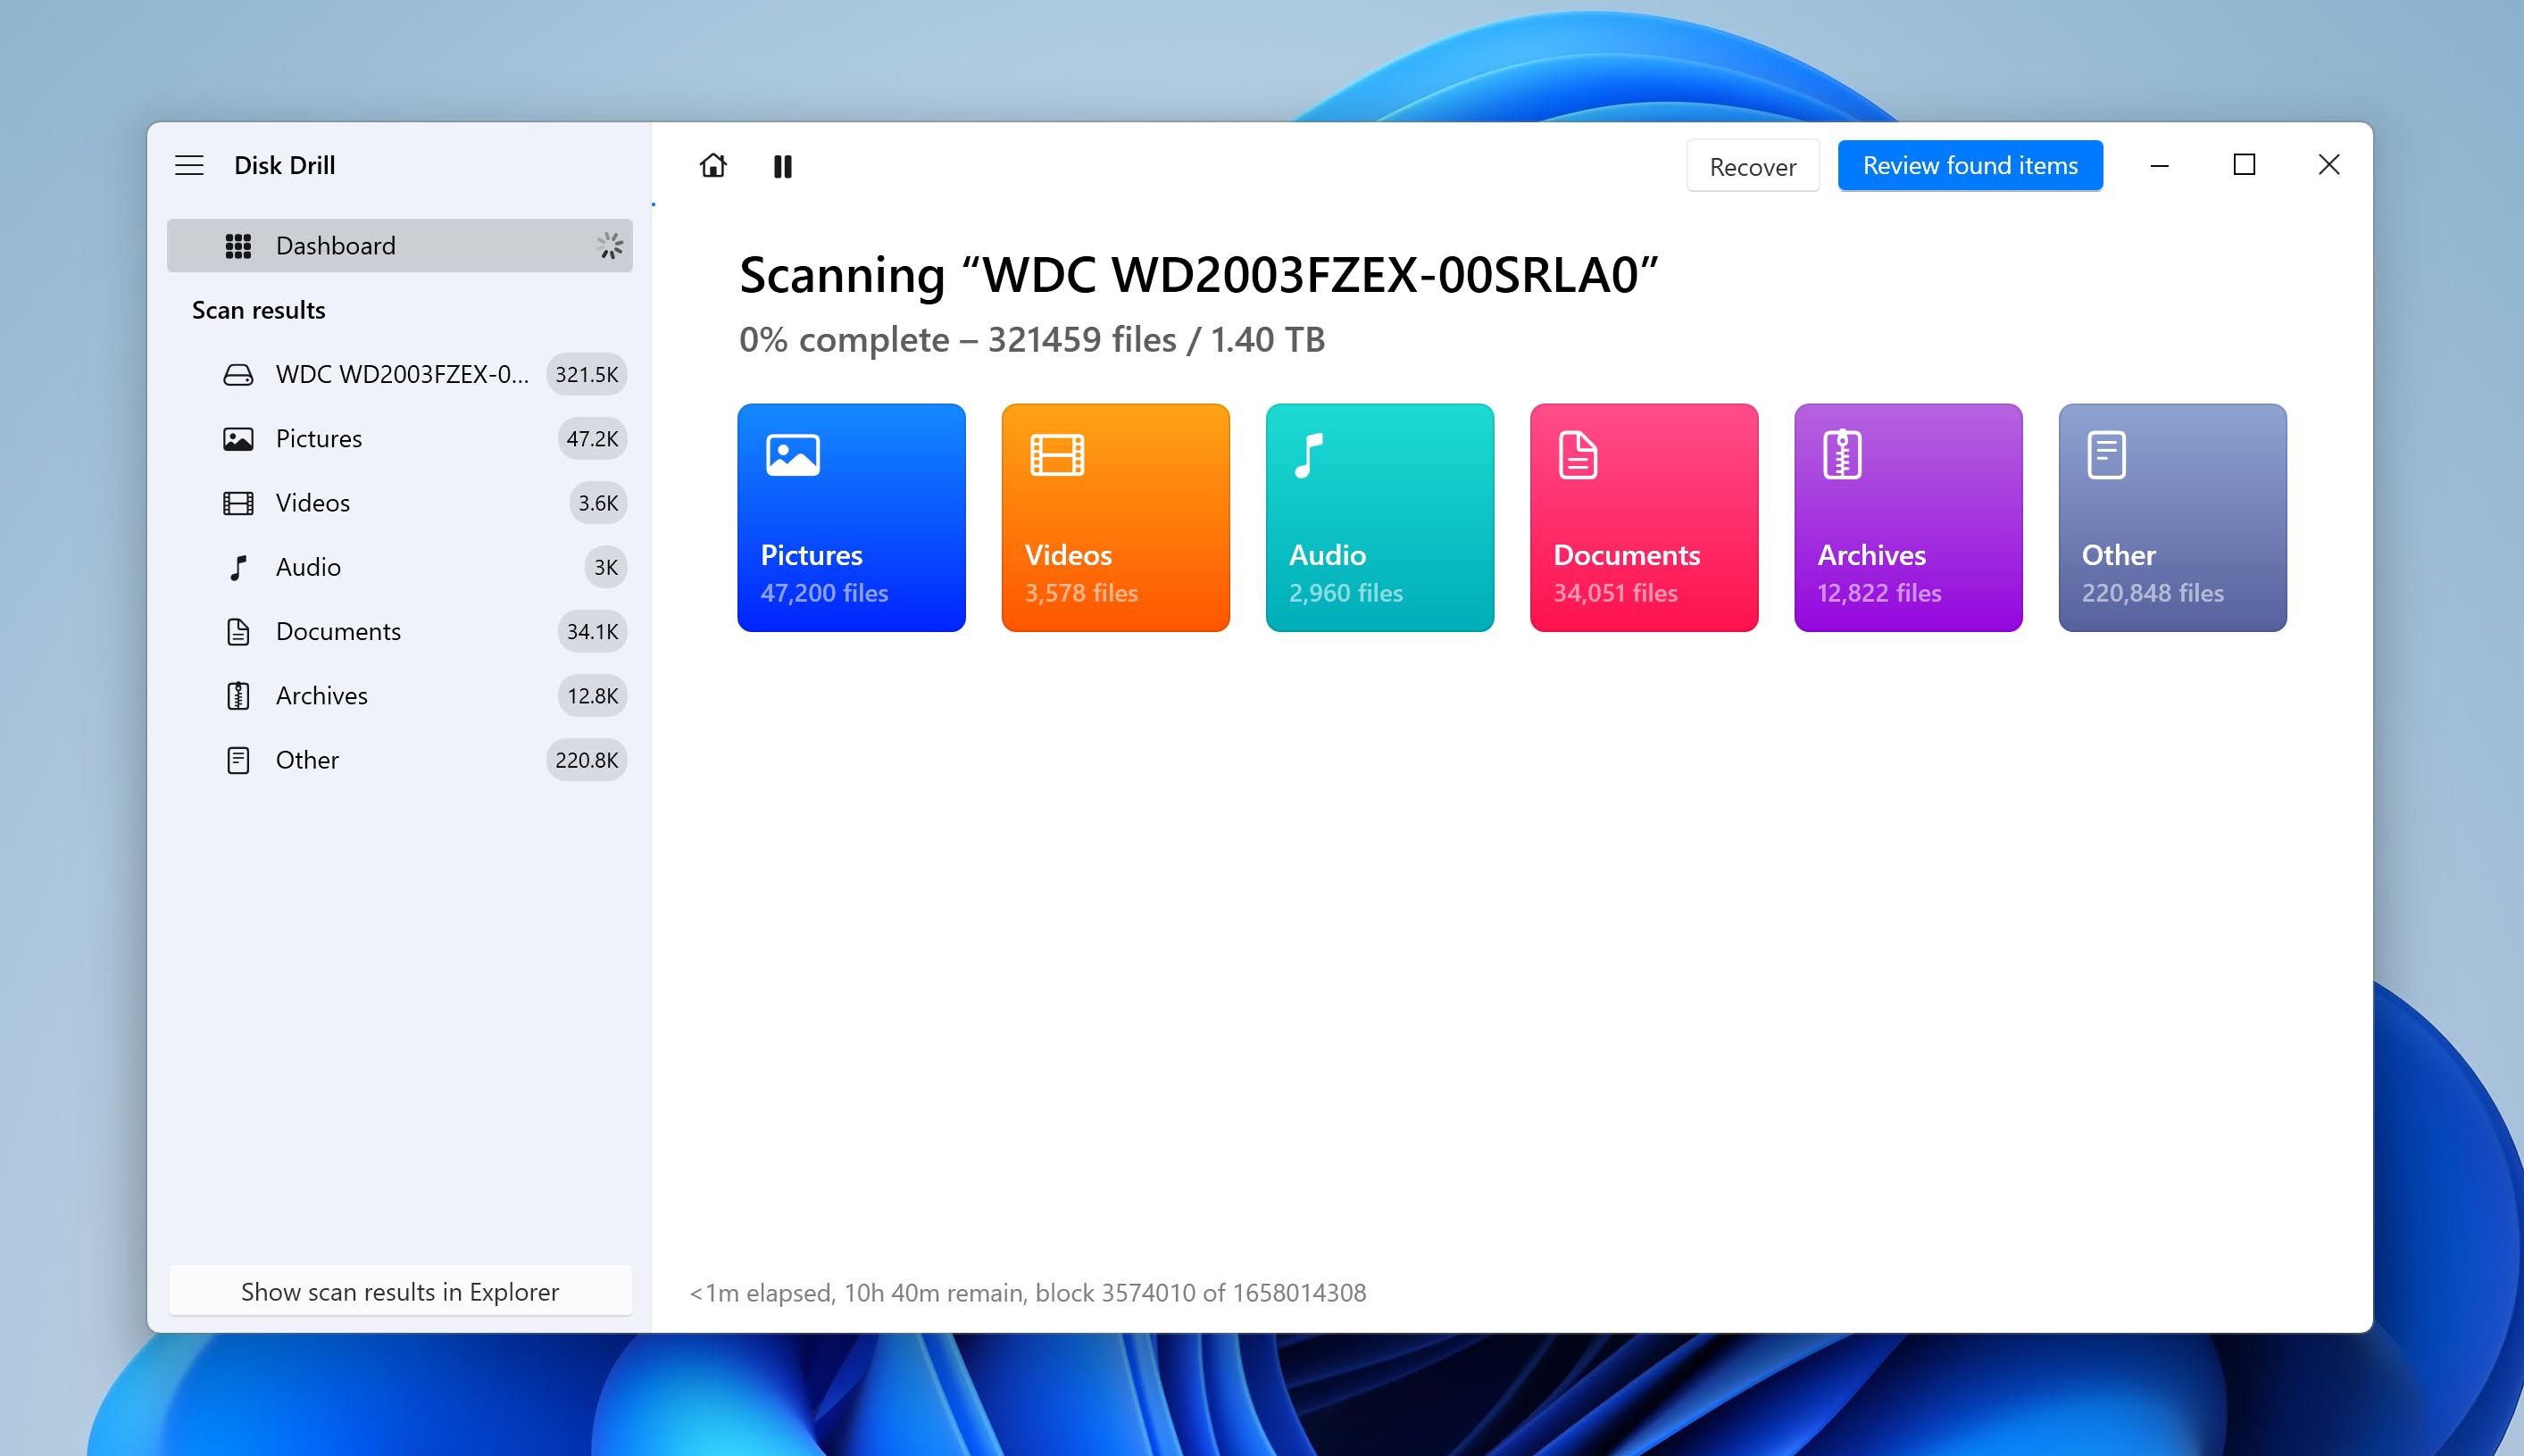
Task: Select Pictures in scan results sidebar
Action: pyautogui.click(x=317, y=438)
